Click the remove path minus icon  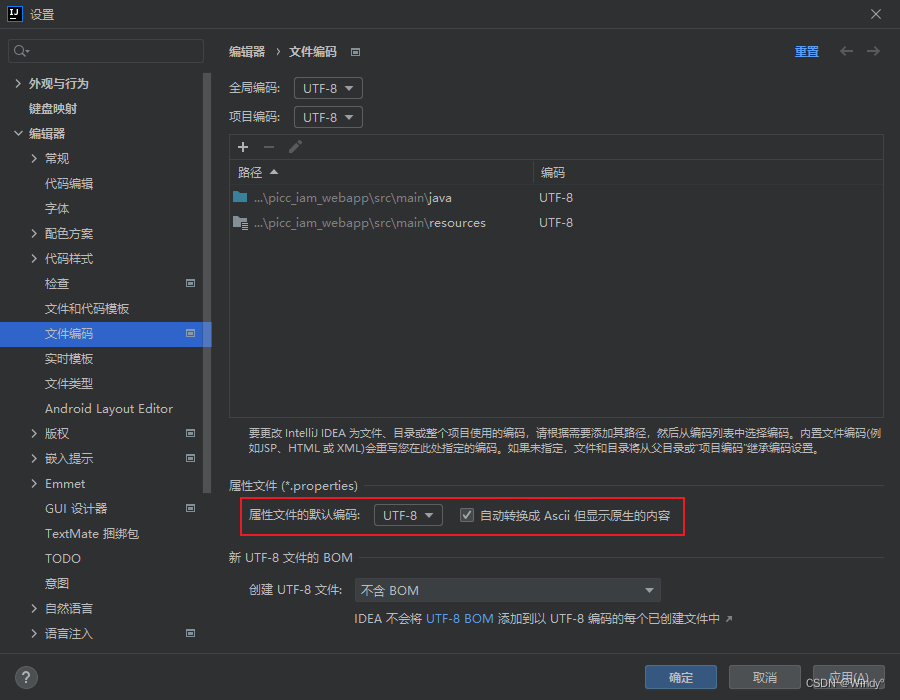269,147
